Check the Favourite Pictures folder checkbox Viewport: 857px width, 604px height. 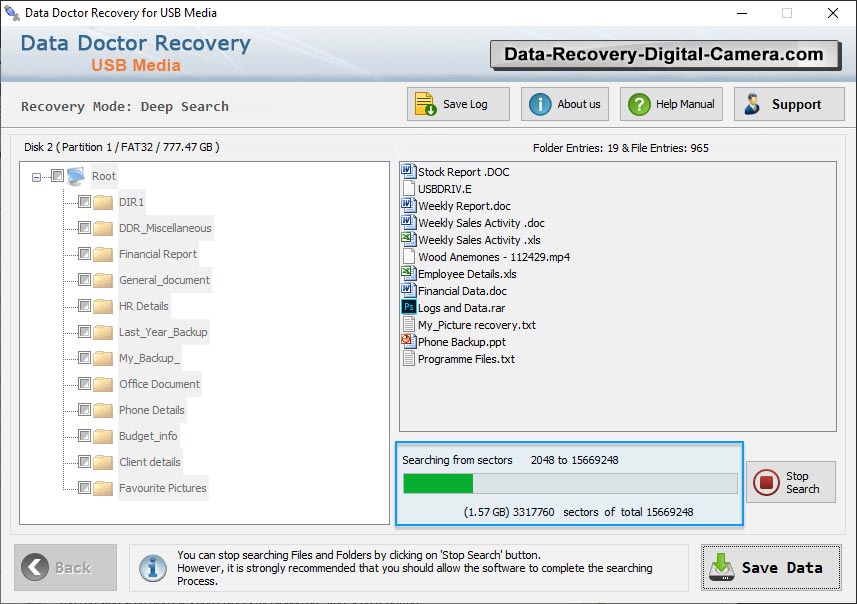(x=84, y=488)
